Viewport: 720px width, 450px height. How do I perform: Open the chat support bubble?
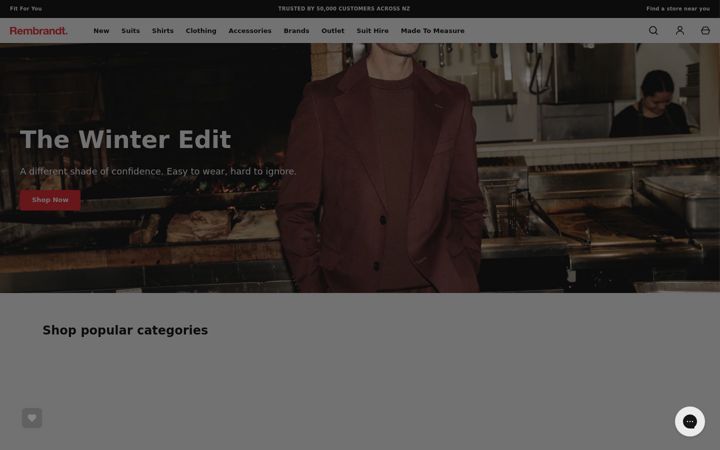tap(690, 421)
